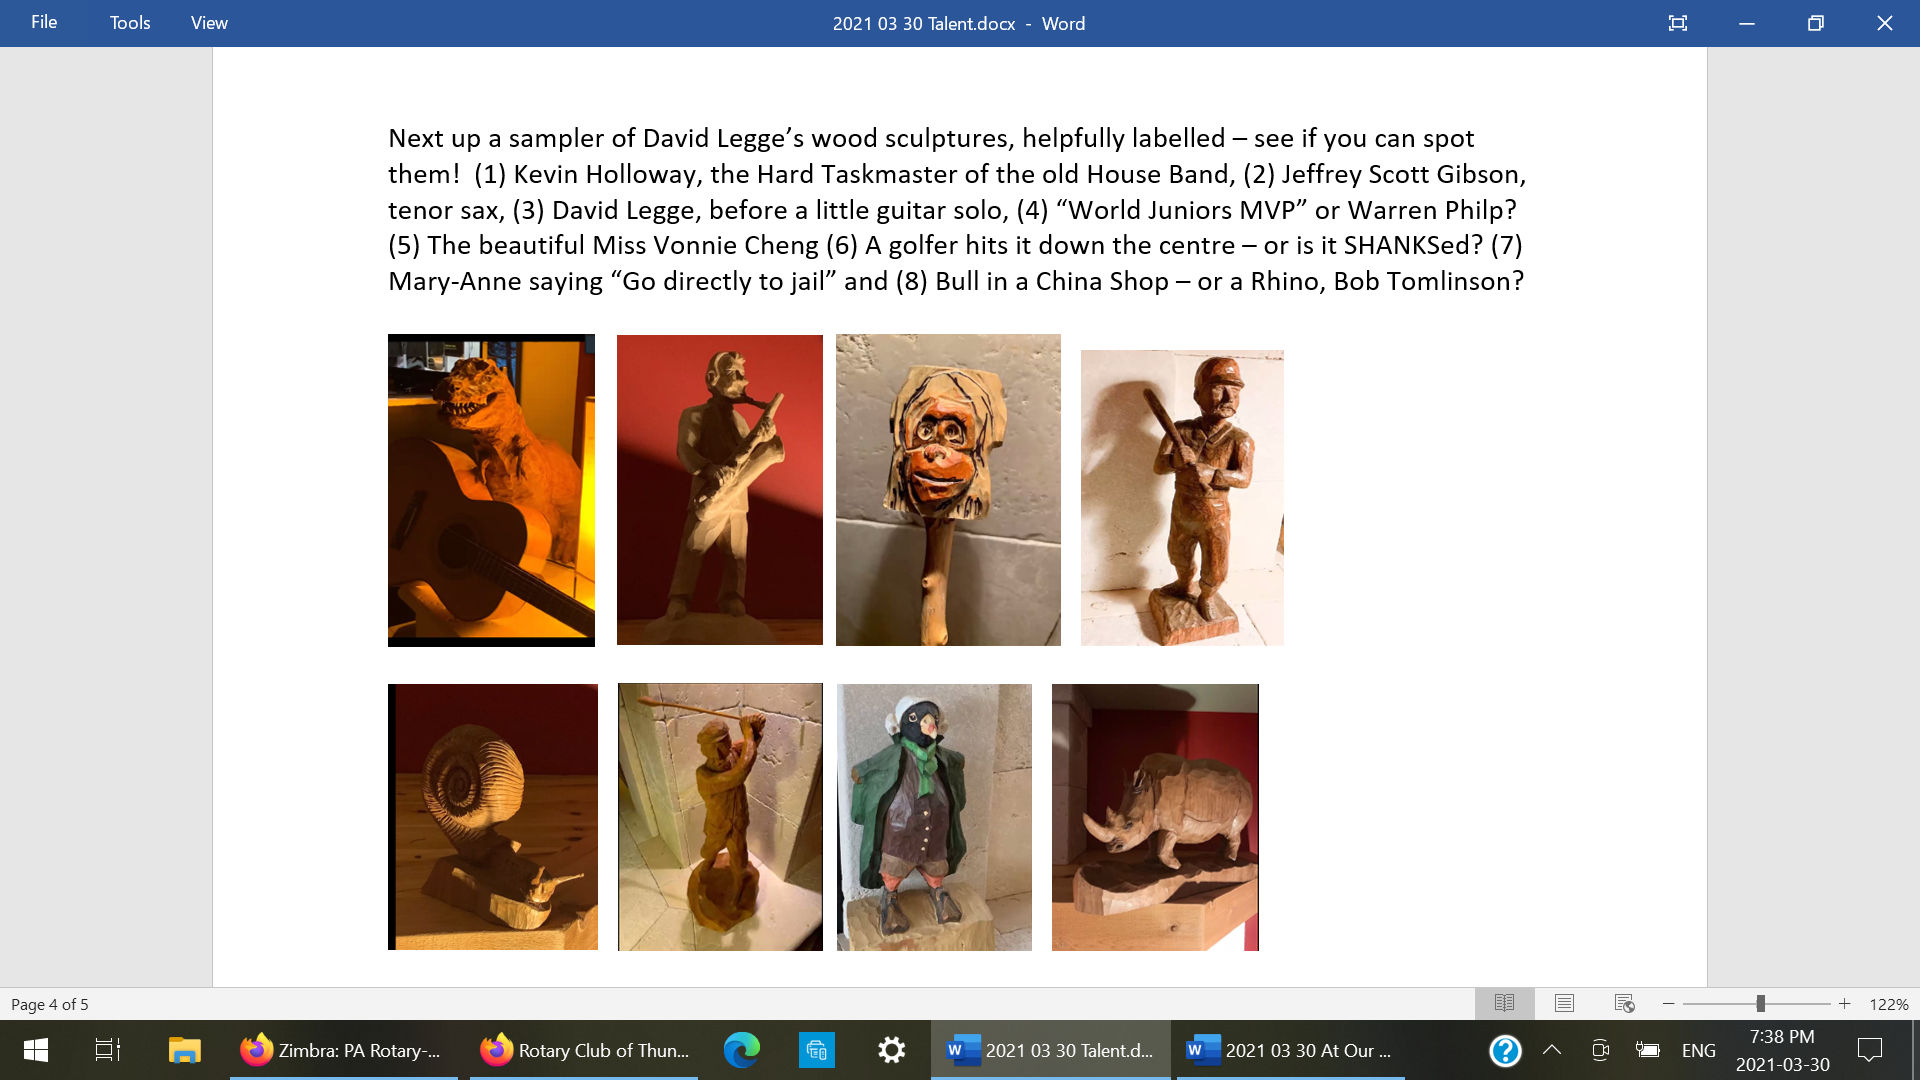Image resolution: width=1920 pixels, height=1080 pixels.
Task: Click the zoom in plus button
Action: tap(1844, 1003)
